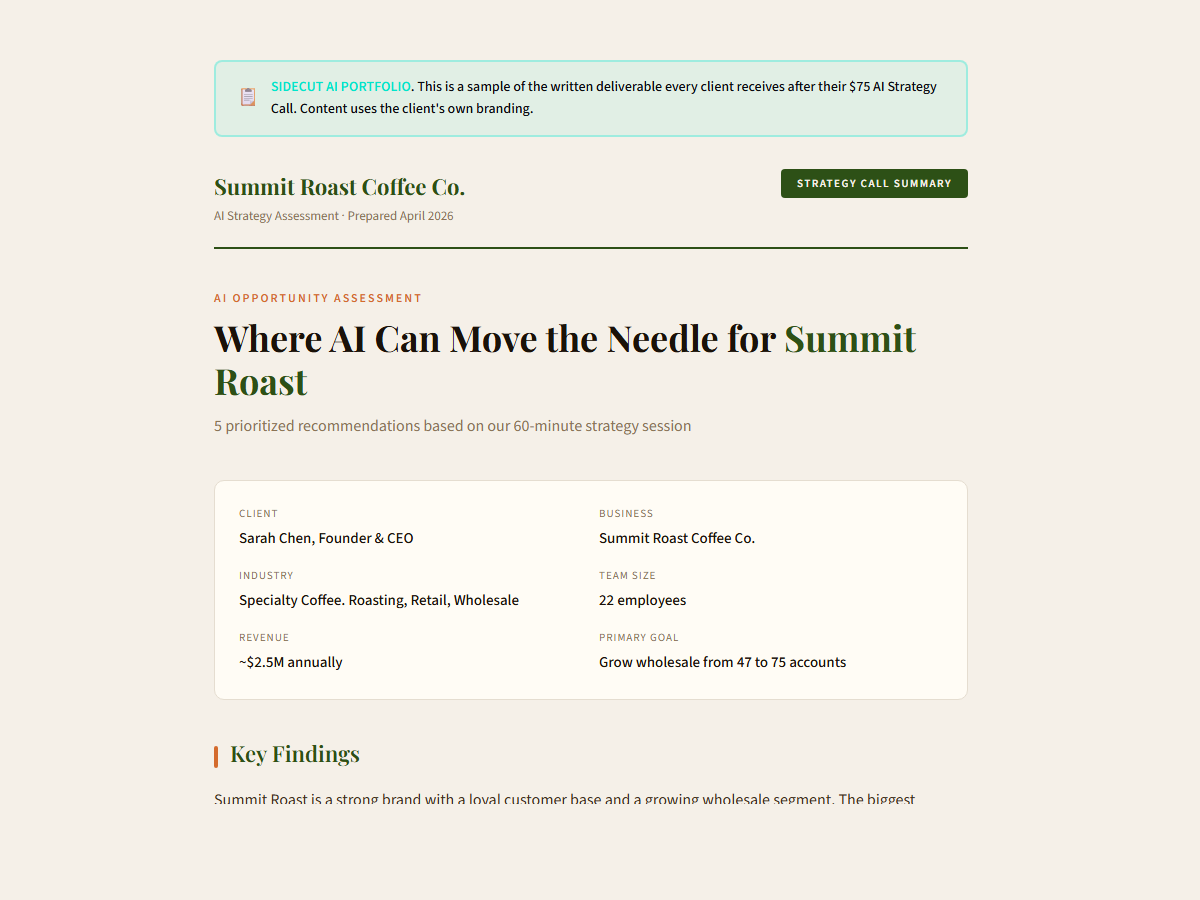
Task: Click 'Specialty Coffee. Roasting, Retail, Wholesale' text
Action: click(379, 600)
